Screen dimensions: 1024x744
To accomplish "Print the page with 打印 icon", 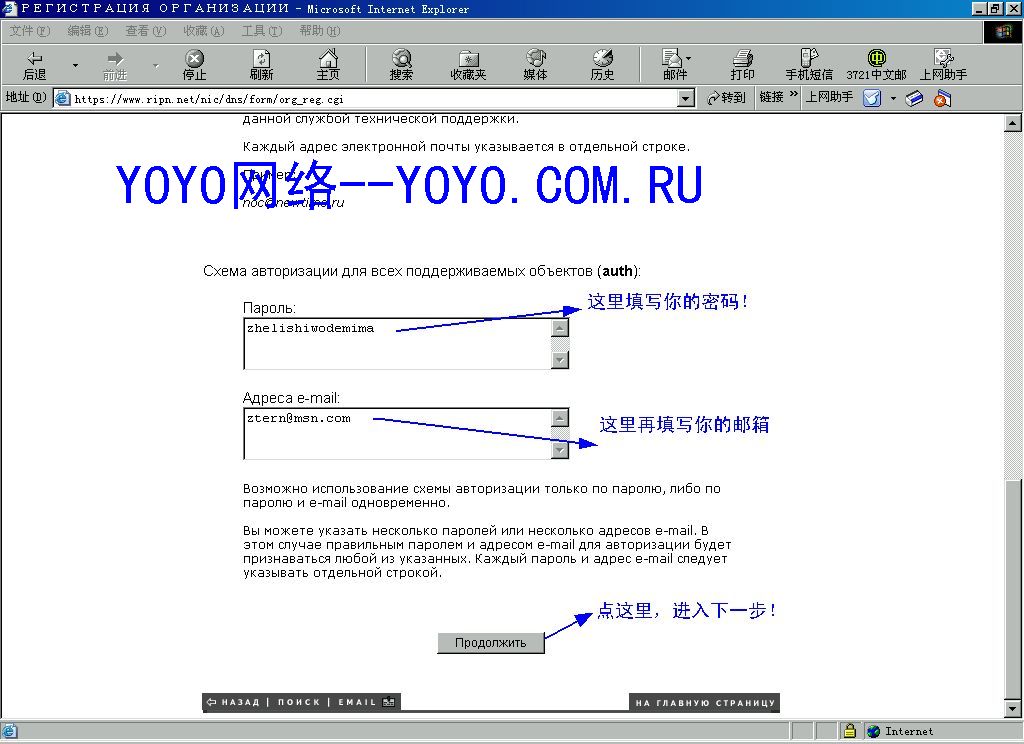I will tap(743, 65).
